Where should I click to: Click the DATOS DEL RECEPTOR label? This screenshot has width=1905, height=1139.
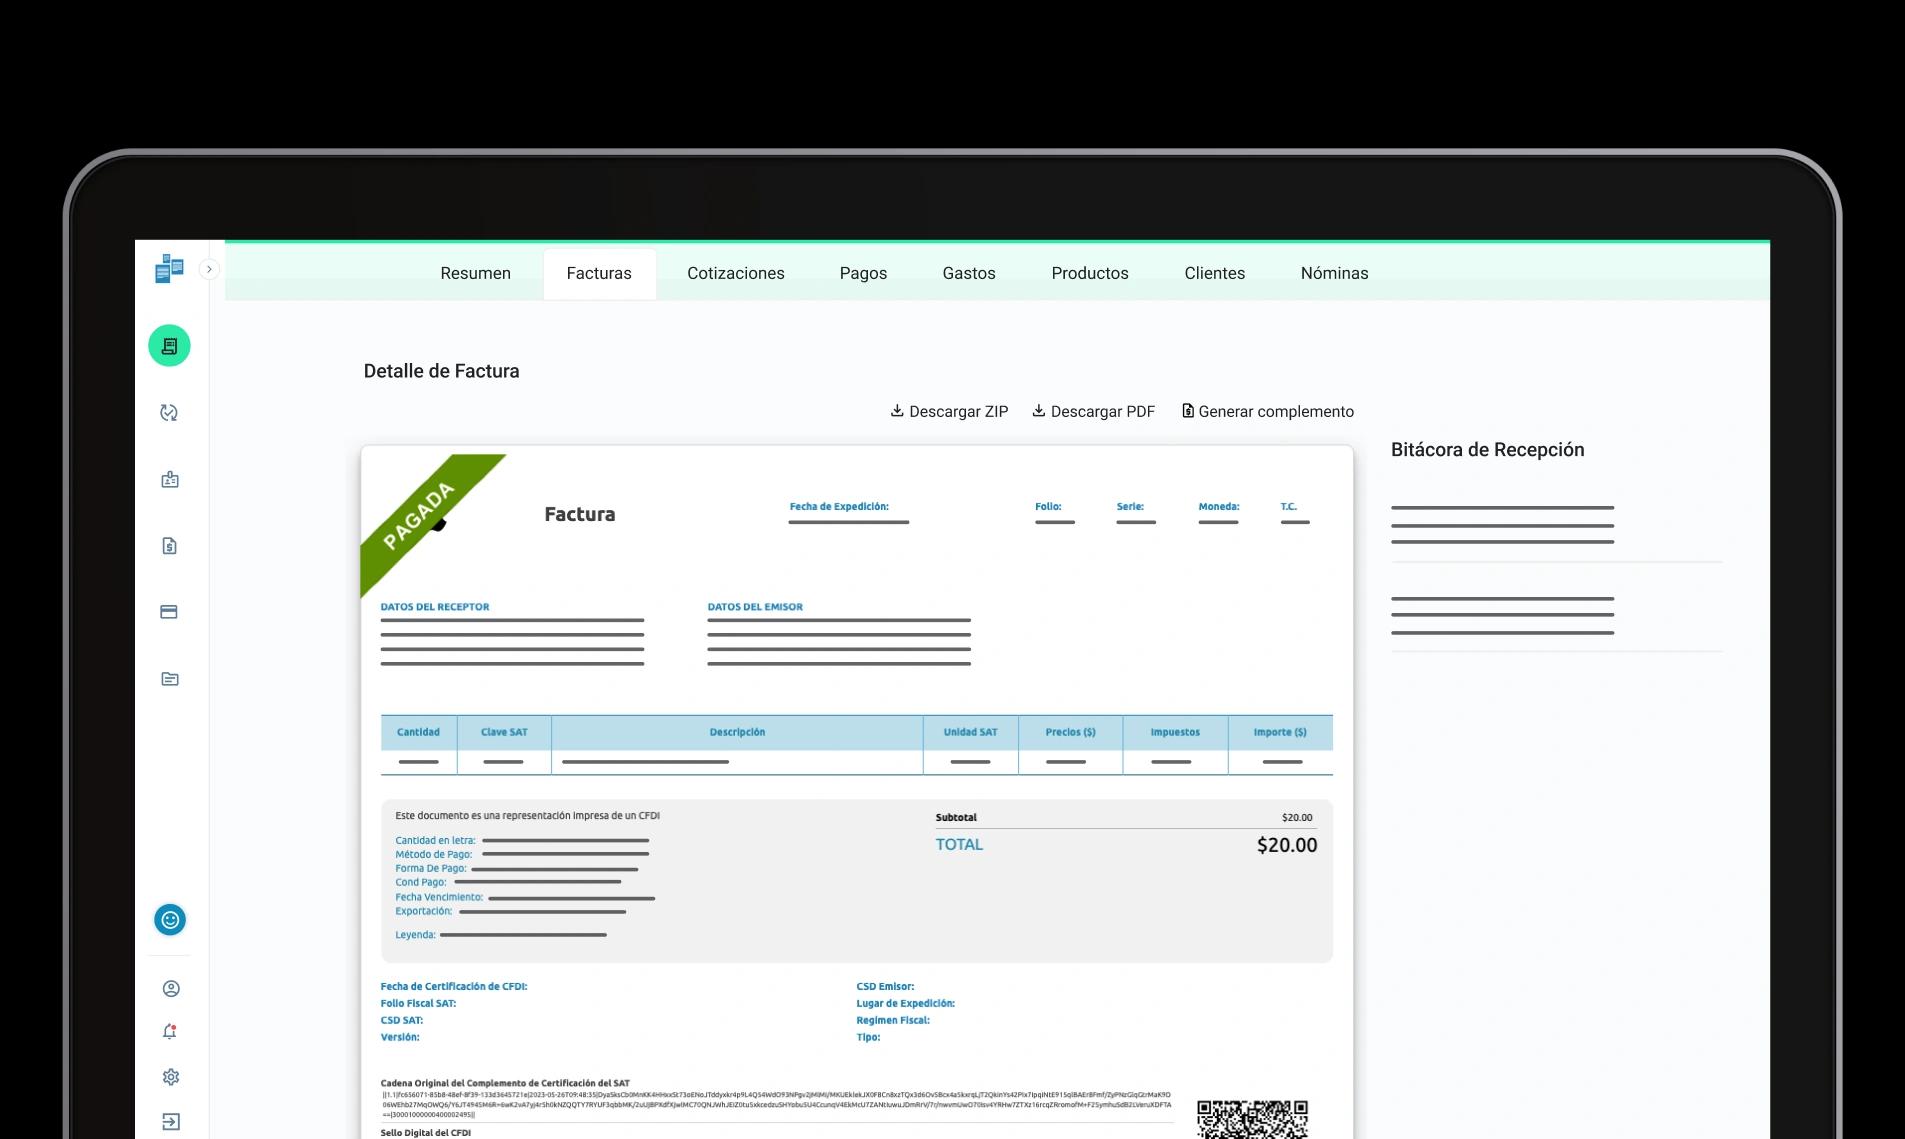pyautogui.click(x=435, y=607)
